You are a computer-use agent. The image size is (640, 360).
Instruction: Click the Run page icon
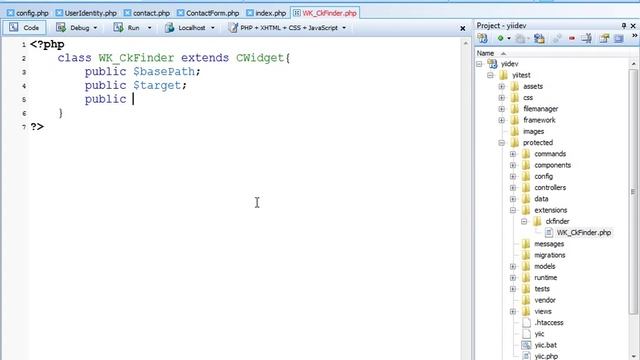(x=118, y=27)
